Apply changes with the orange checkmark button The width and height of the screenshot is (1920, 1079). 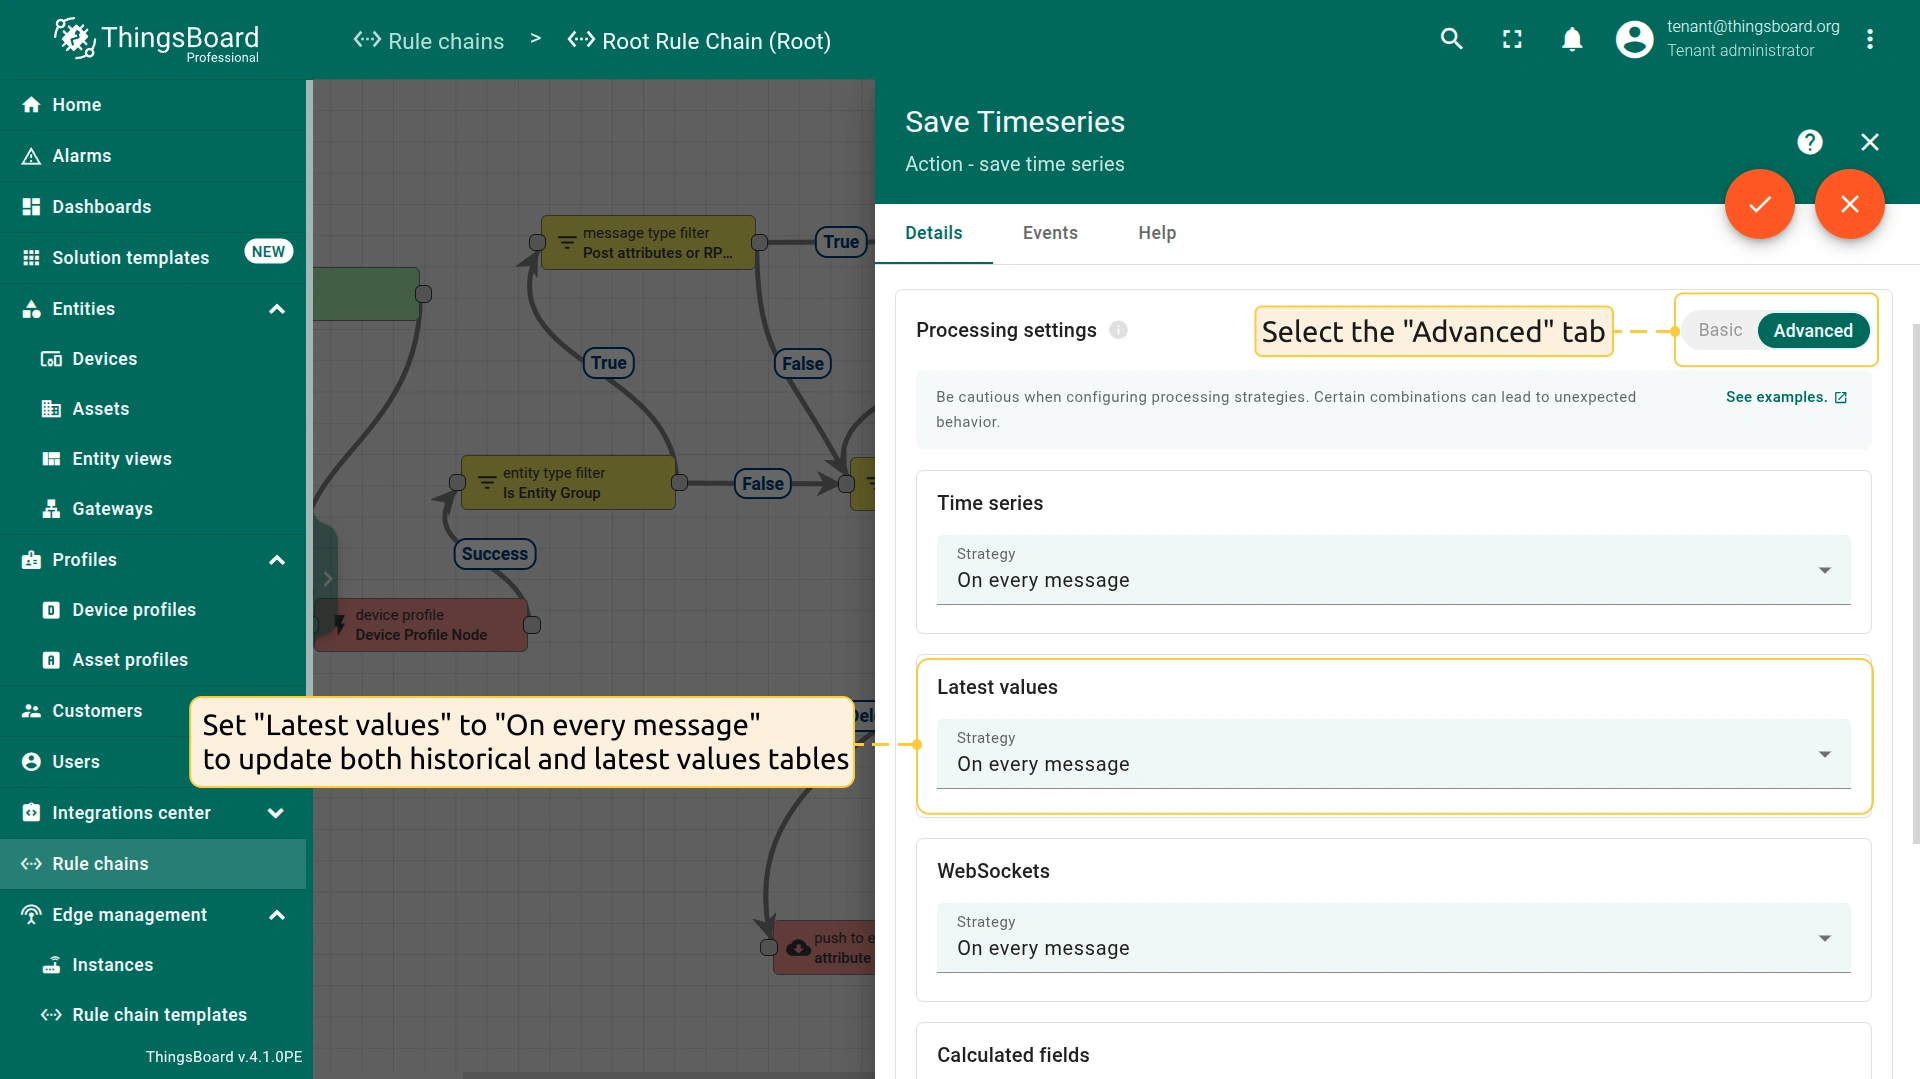(x=1759, y=204)
